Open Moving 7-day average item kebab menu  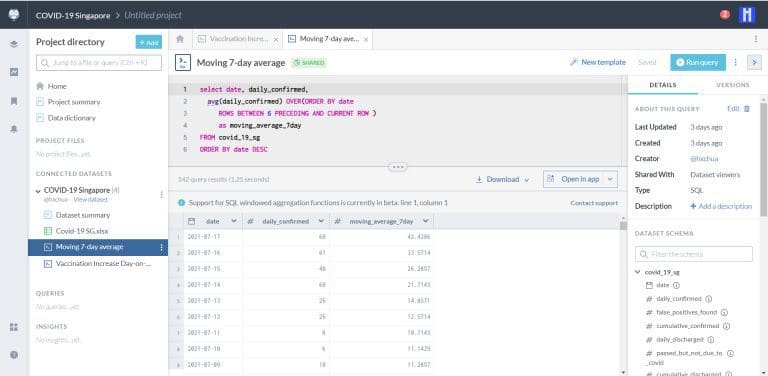click(x=162, y=247)
